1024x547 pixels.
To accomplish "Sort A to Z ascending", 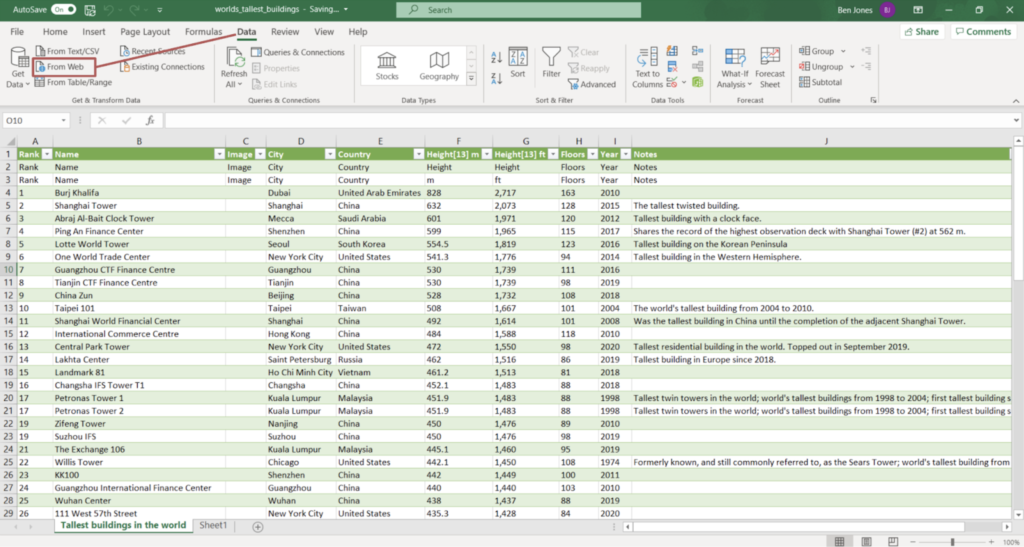I will [x=496, y=57].
